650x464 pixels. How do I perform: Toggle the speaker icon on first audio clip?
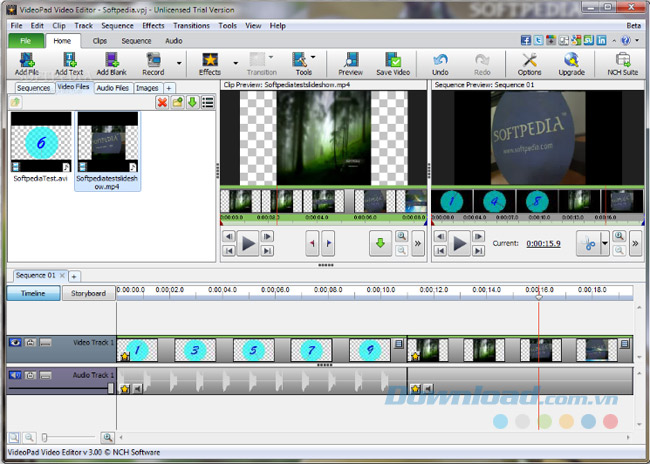point(138,389)
